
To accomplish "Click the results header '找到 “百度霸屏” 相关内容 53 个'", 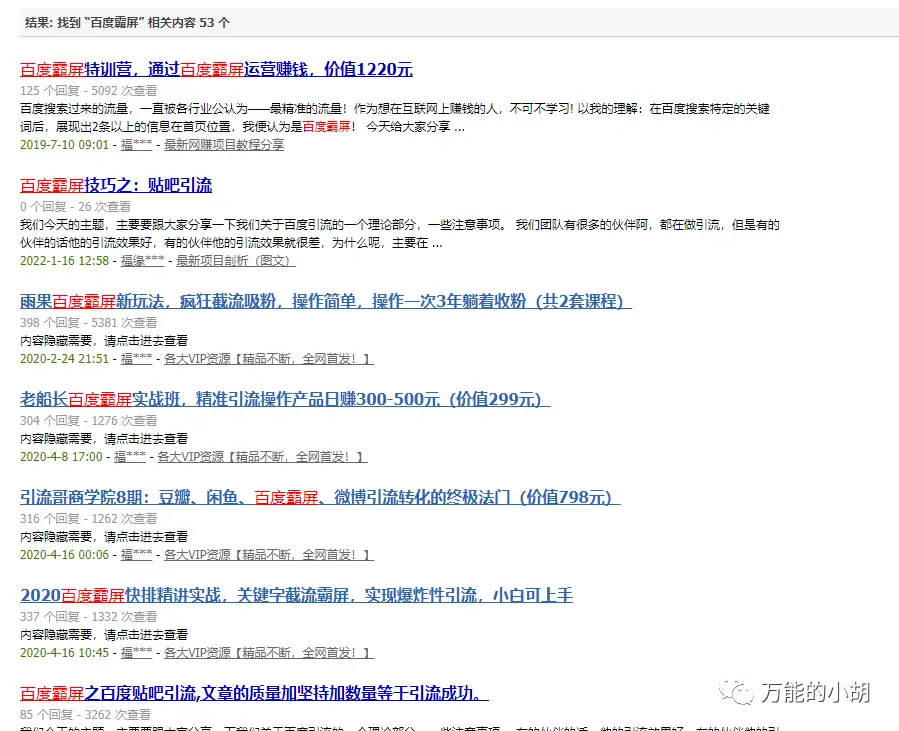I will pyautogui.click(x=143, y=23).
